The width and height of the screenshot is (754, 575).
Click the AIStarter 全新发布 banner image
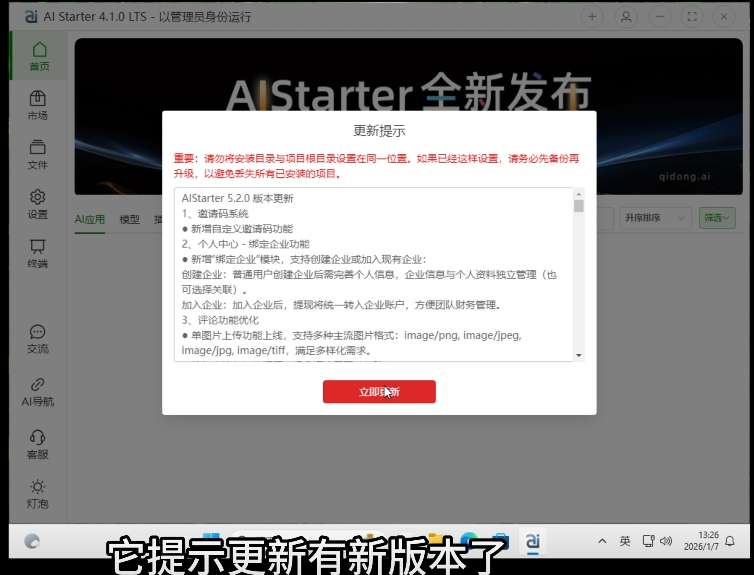[x=408, y=77]
